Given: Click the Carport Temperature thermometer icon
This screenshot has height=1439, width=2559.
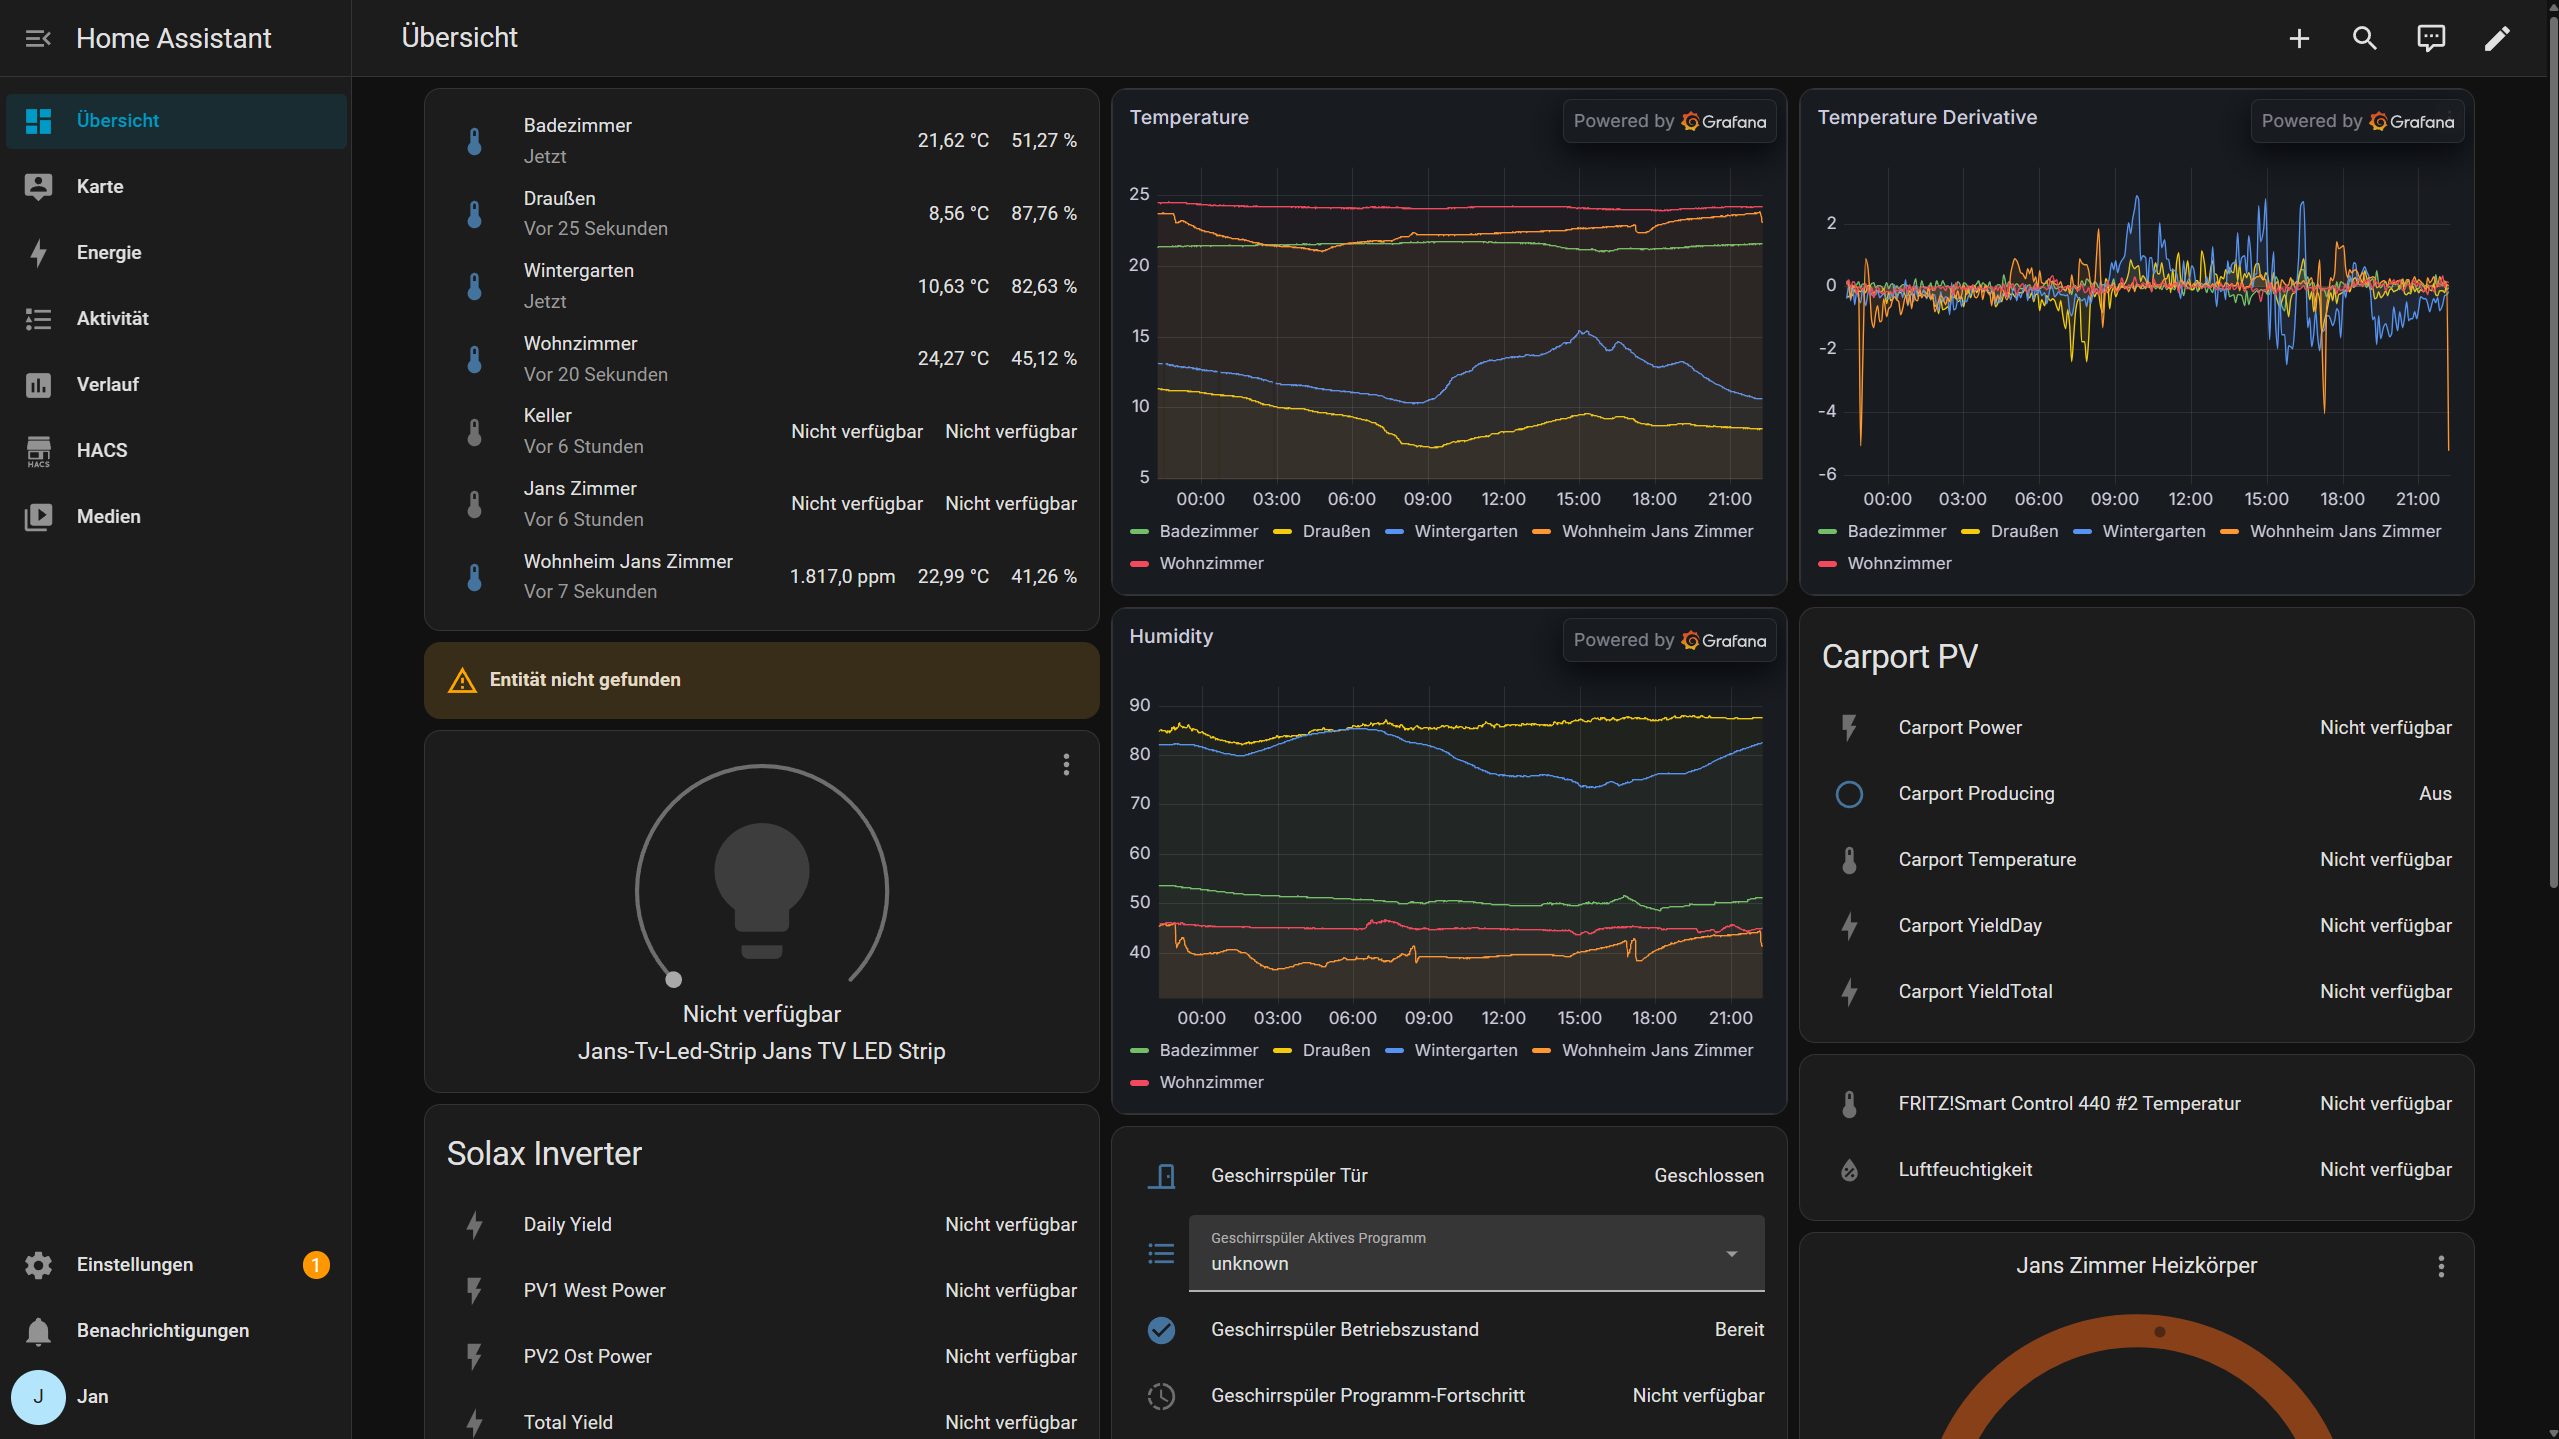Looking at the screenshot, I should coord(1850,860).
